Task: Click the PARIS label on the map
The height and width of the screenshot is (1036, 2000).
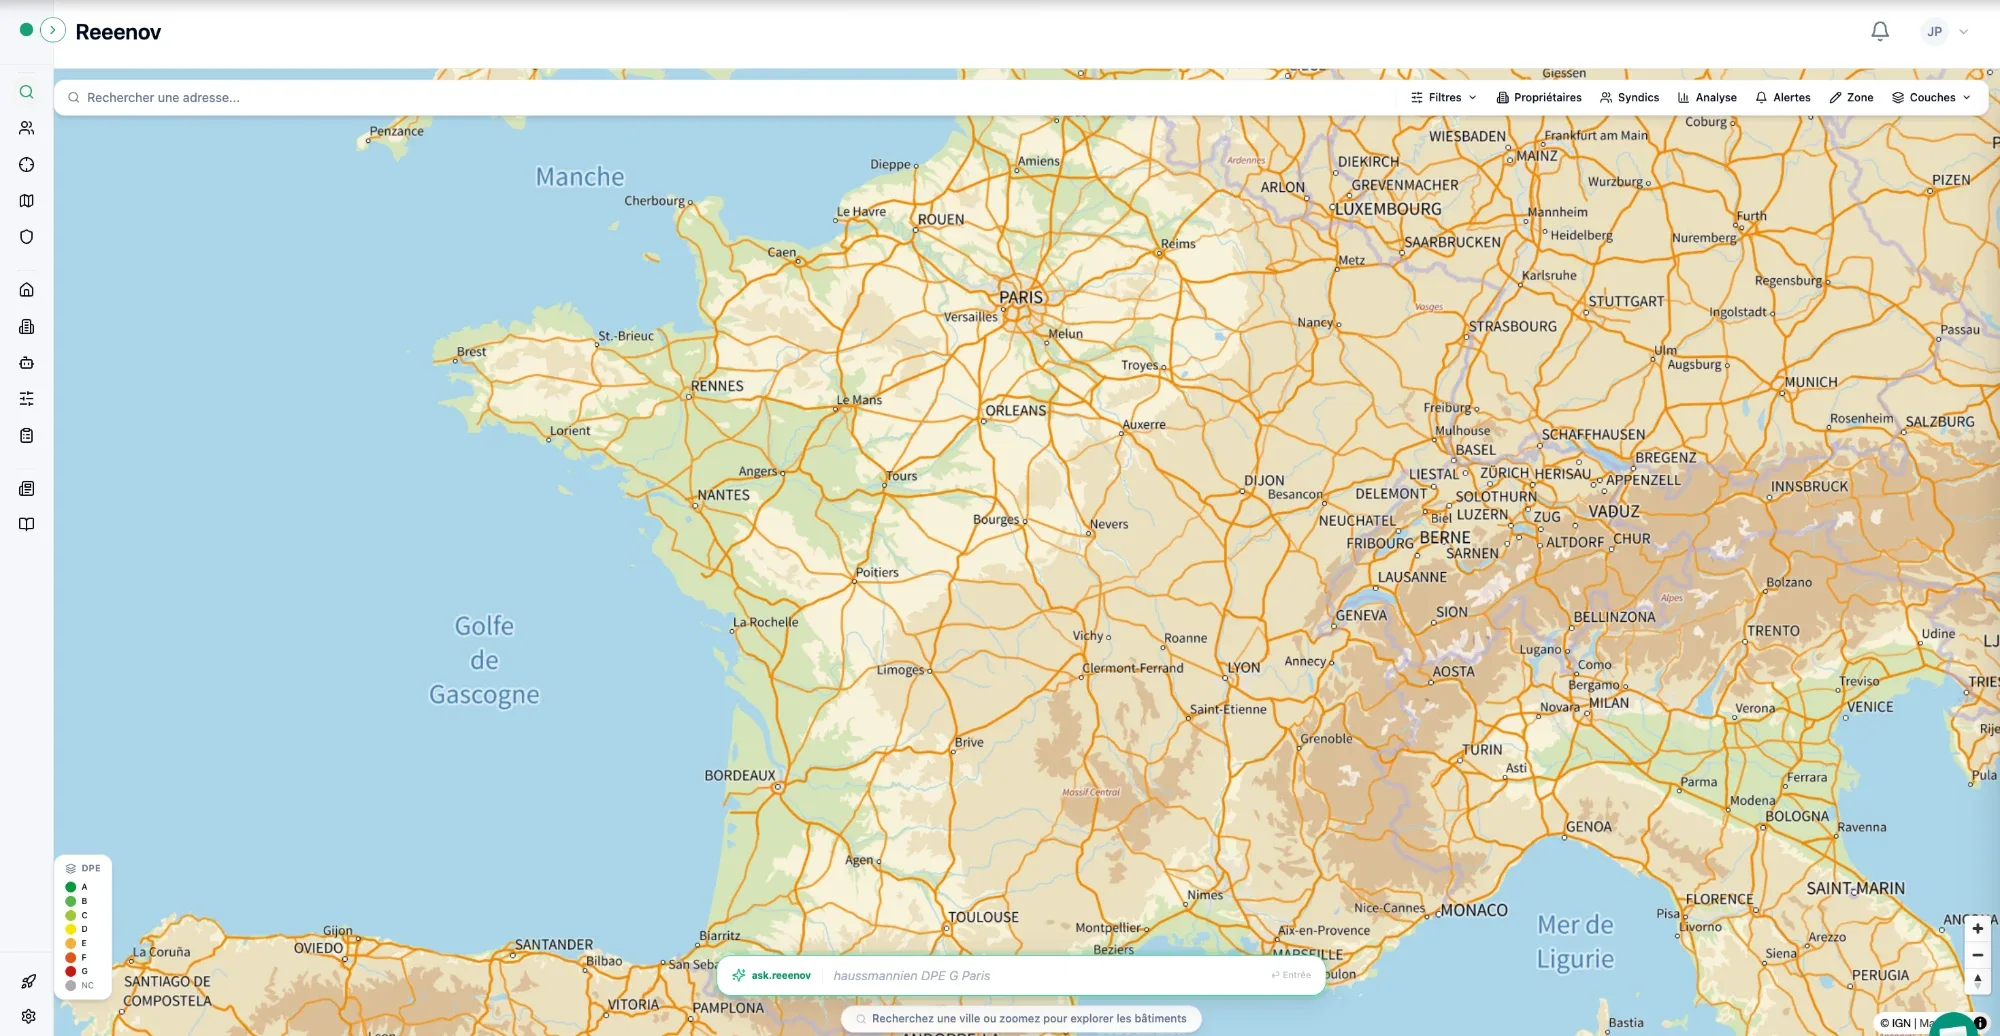Action: pos(1021,297)
